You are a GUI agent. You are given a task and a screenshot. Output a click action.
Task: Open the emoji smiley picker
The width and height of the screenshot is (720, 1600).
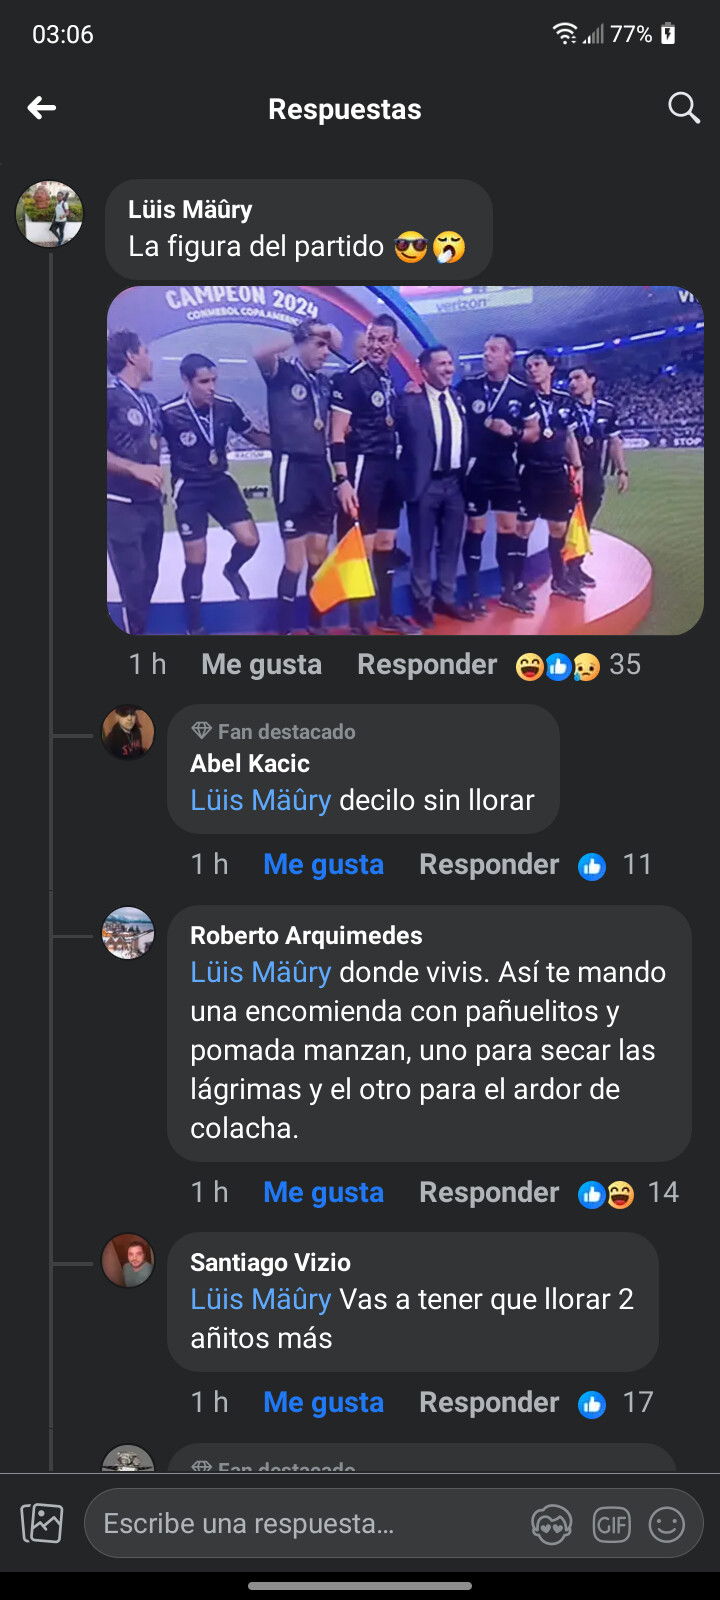click(667, 1525)
